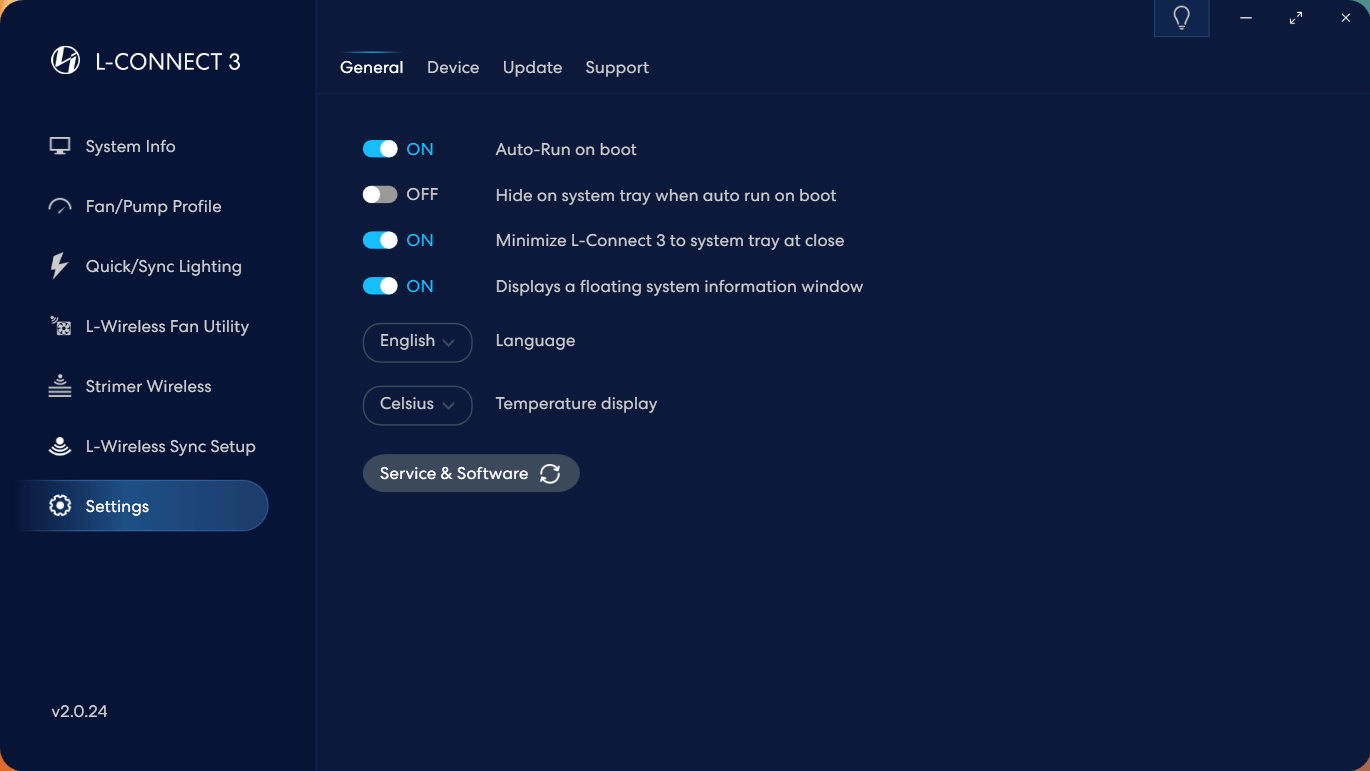
Task: Open the English language dropdown
Action: [417, 342]
